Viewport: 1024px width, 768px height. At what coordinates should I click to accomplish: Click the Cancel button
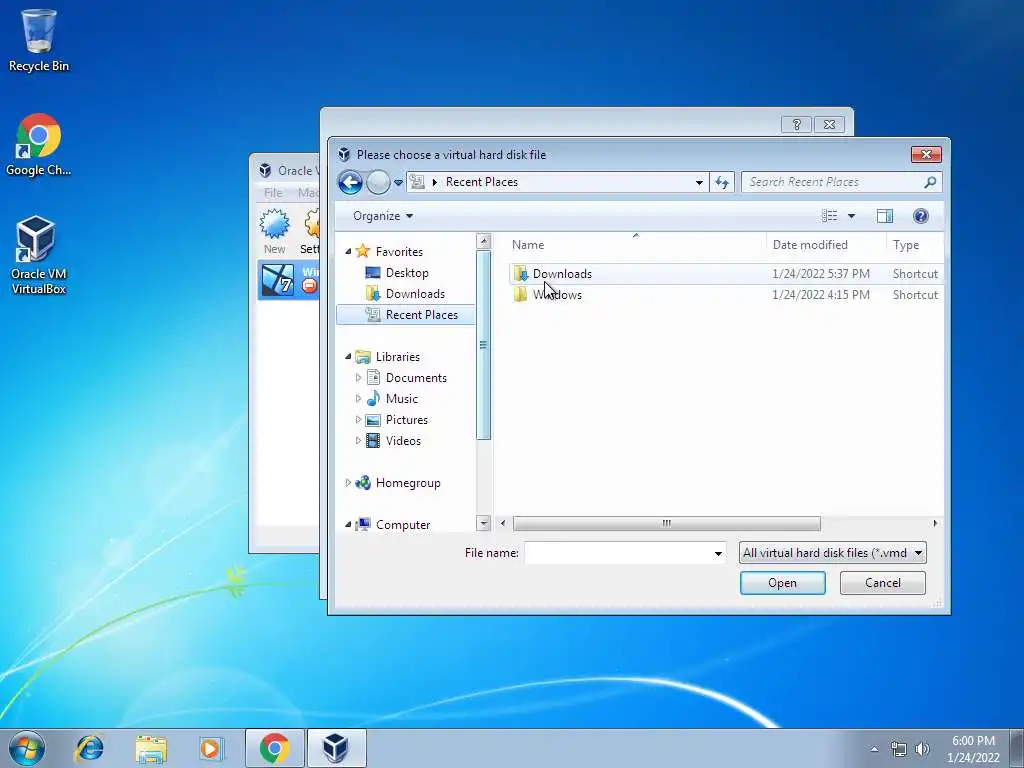(882, 583)
